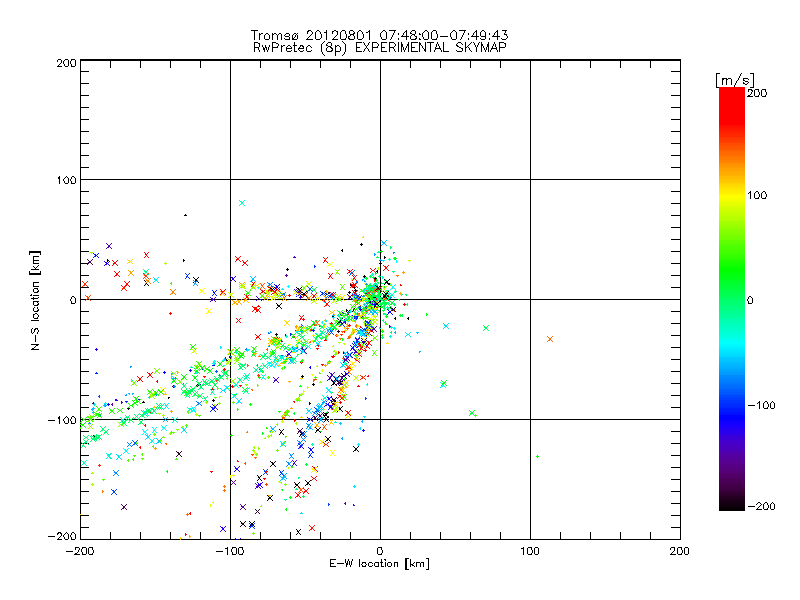Click the orange cross marker east of 100 km

point(549,339)
